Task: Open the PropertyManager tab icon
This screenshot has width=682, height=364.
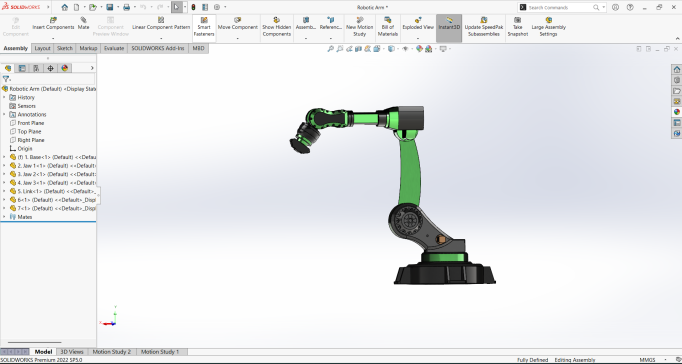Action: pyautogui.click(x=22, y=68)
